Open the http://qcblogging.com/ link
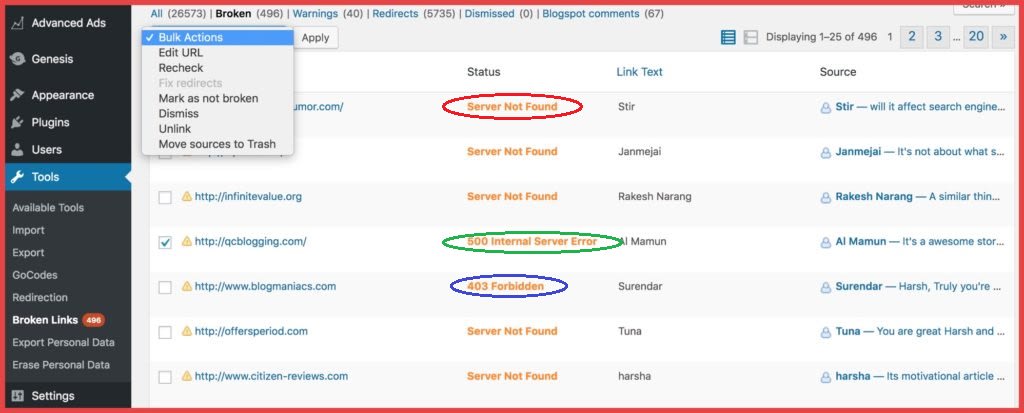This screenshot has width=1024, height=413. tap(251, 241)
